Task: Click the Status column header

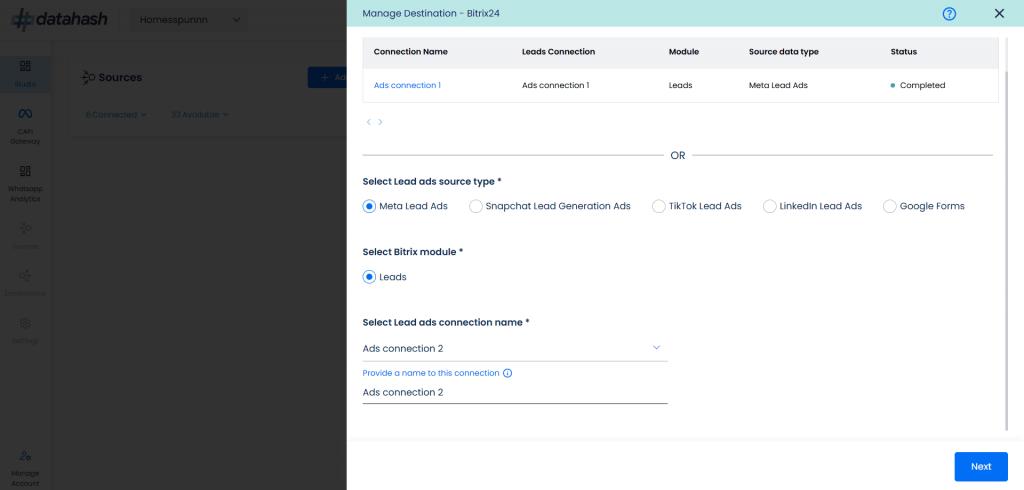Action: coord(904,52)
